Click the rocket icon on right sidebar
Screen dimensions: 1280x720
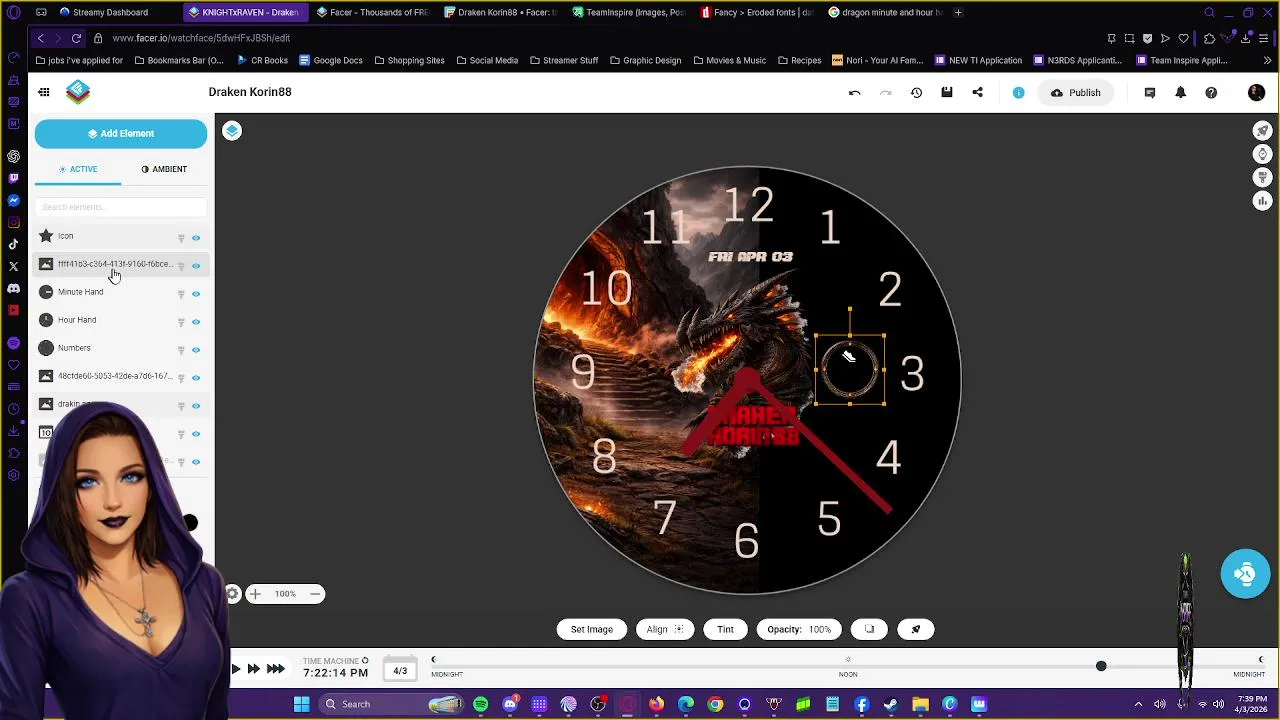[x=1262, y=131]
